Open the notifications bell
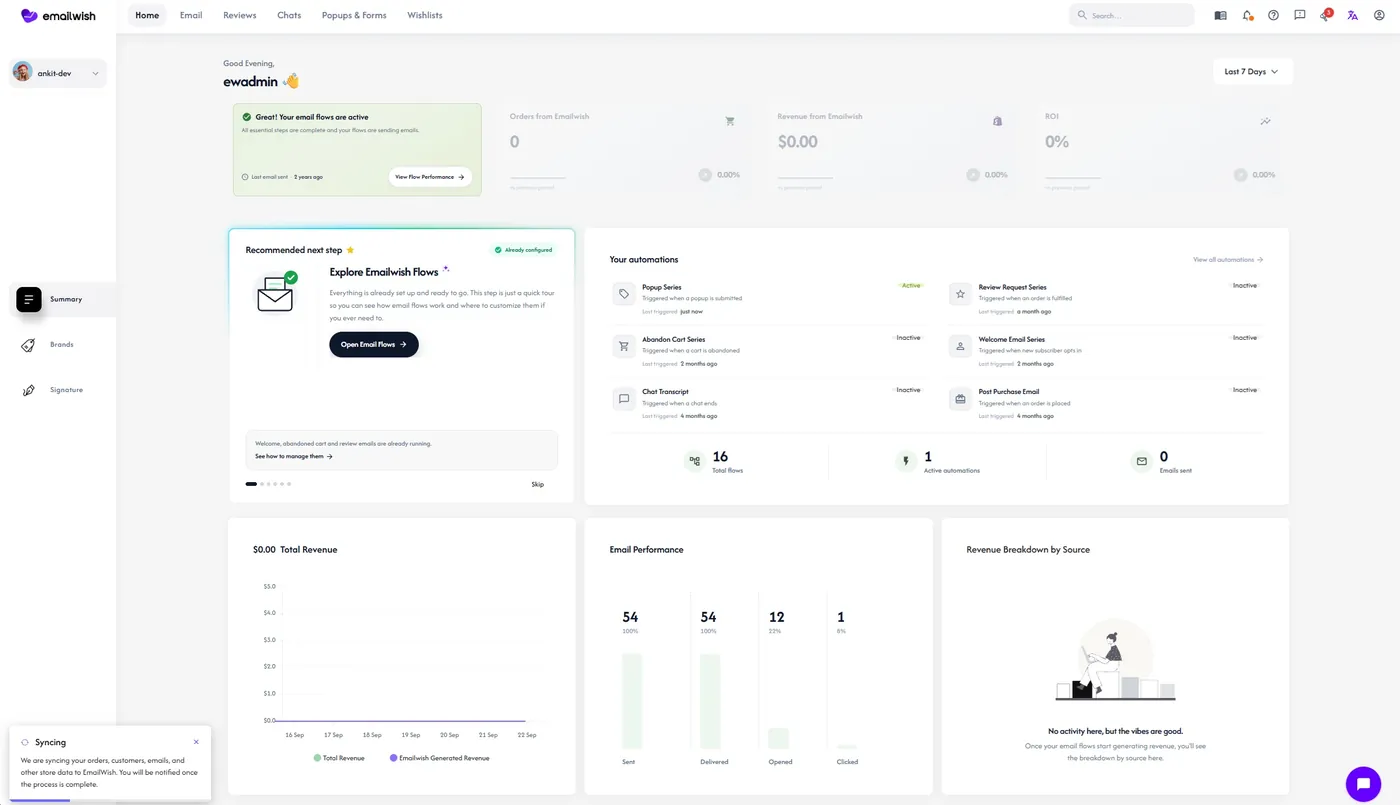Screen dimensions: 1400x805 tap(1247, 16)
